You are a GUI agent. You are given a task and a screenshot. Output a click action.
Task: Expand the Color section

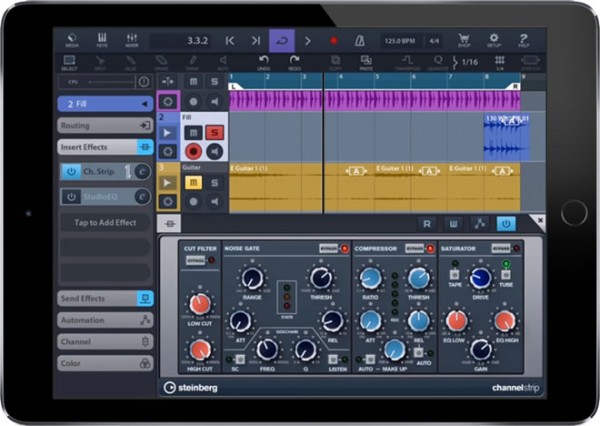click(105, 363)
